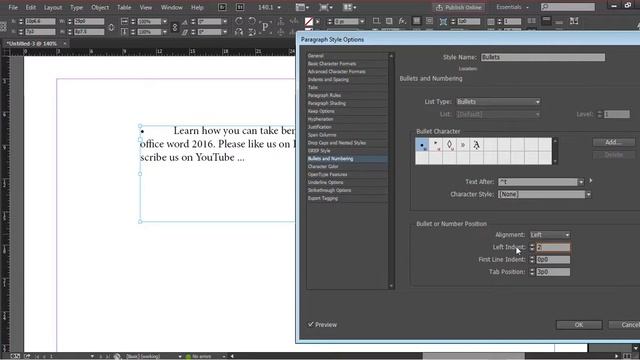Open the Help menu
640x360 pixels.
[197, 7]
